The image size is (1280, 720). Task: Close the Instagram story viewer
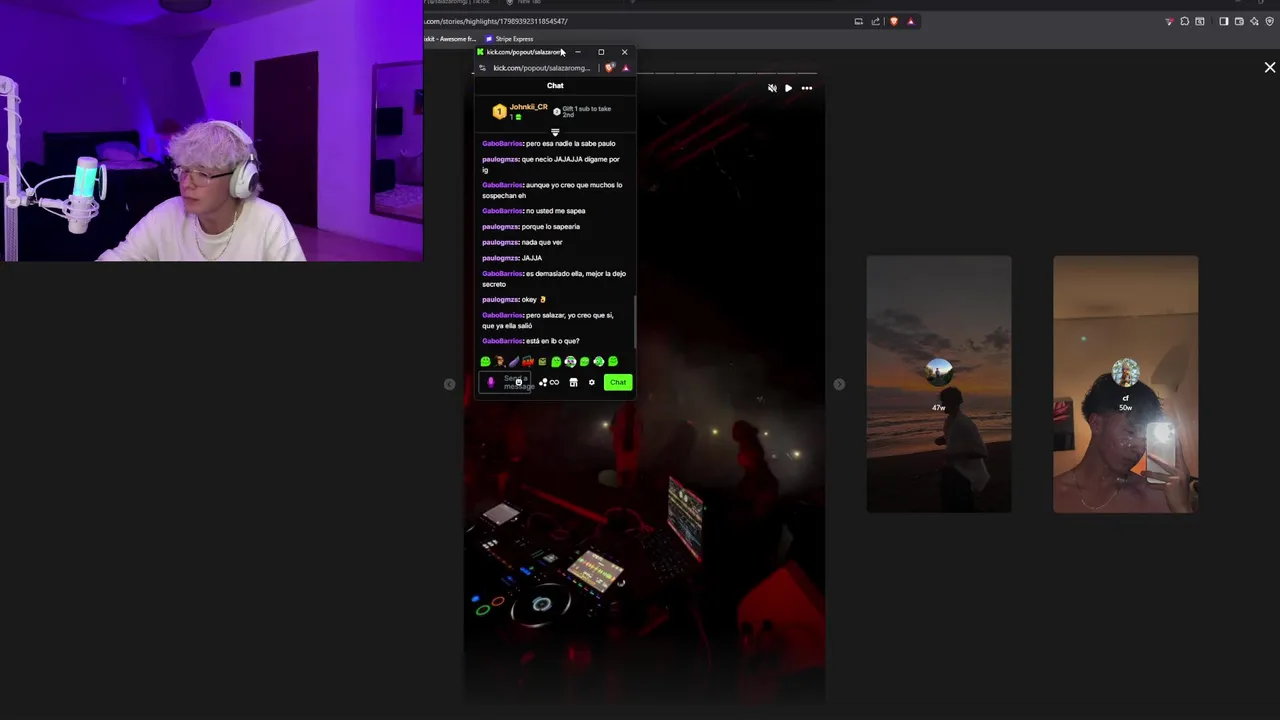click(1270, 67)
